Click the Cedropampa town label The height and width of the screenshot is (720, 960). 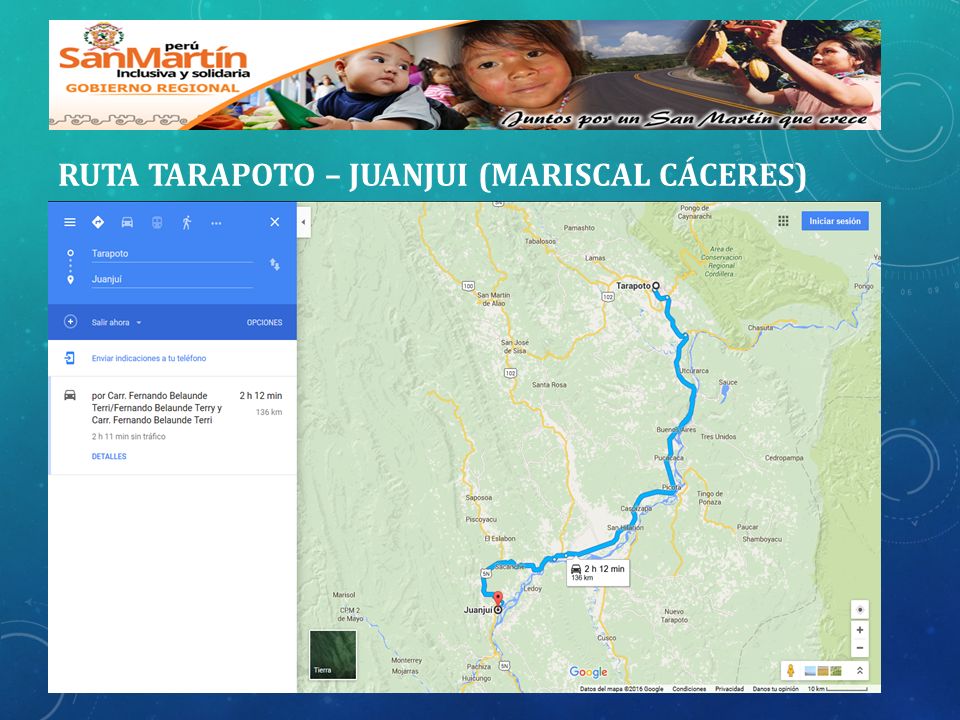(784, 458)
